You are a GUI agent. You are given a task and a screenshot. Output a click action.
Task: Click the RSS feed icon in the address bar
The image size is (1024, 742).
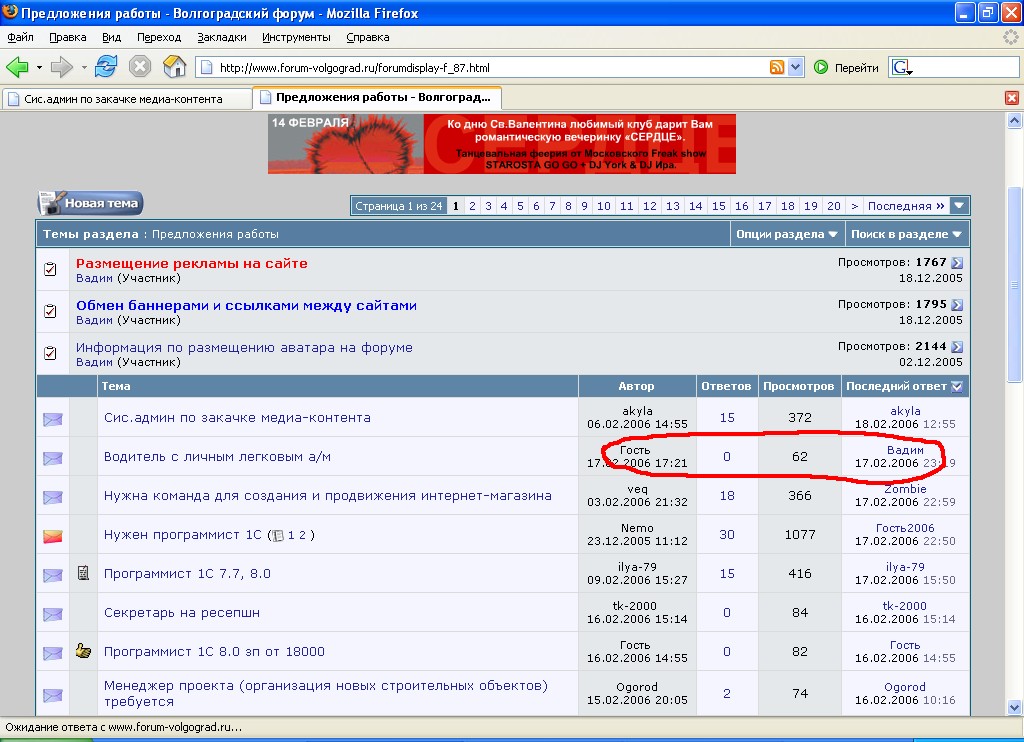(x=777, y=68)
